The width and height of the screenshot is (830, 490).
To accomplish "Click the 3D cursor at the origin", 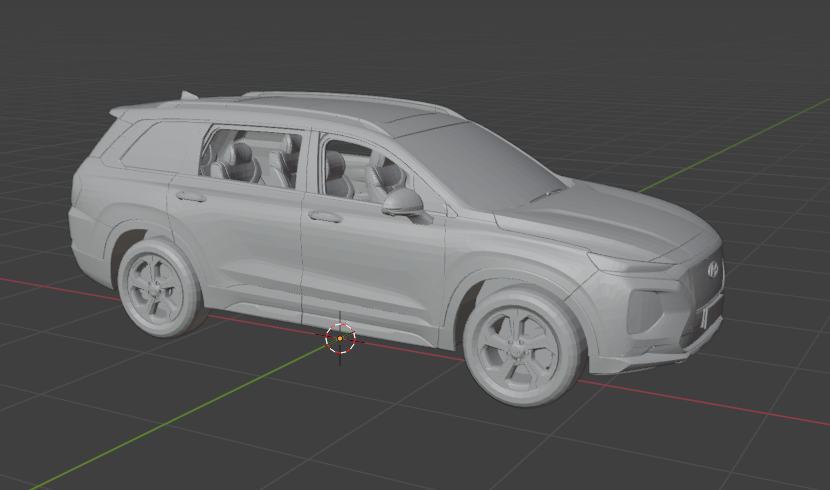I will tap(340, 338).
